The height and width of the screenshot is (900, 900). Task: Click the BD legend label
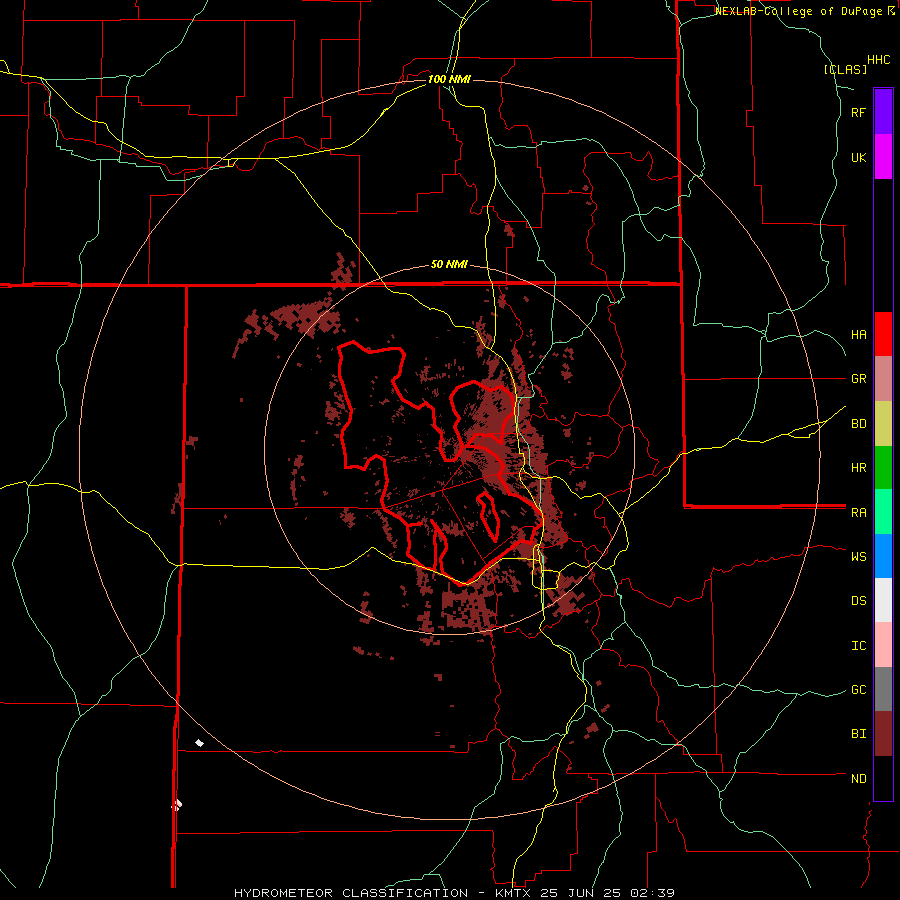tap(859, 424)
